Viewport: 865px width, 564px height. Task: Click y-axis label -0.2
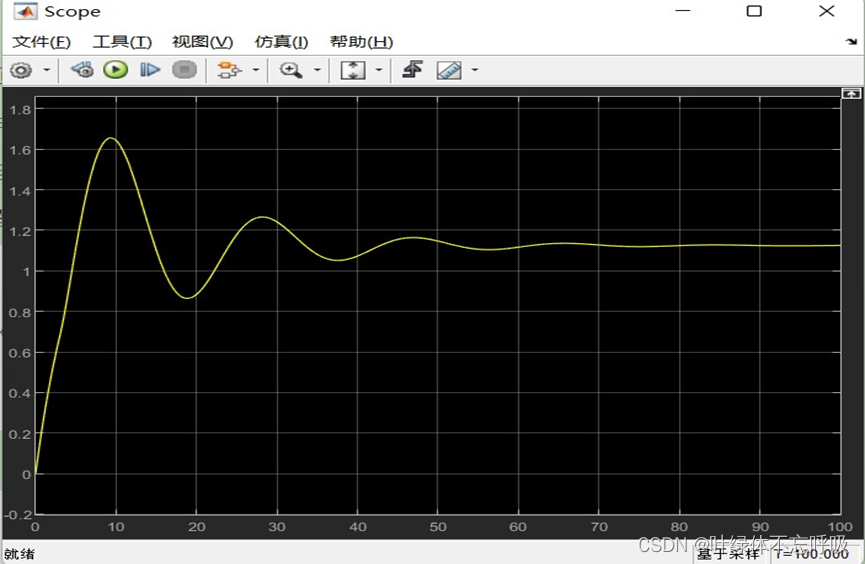click(x=18, y=514)
